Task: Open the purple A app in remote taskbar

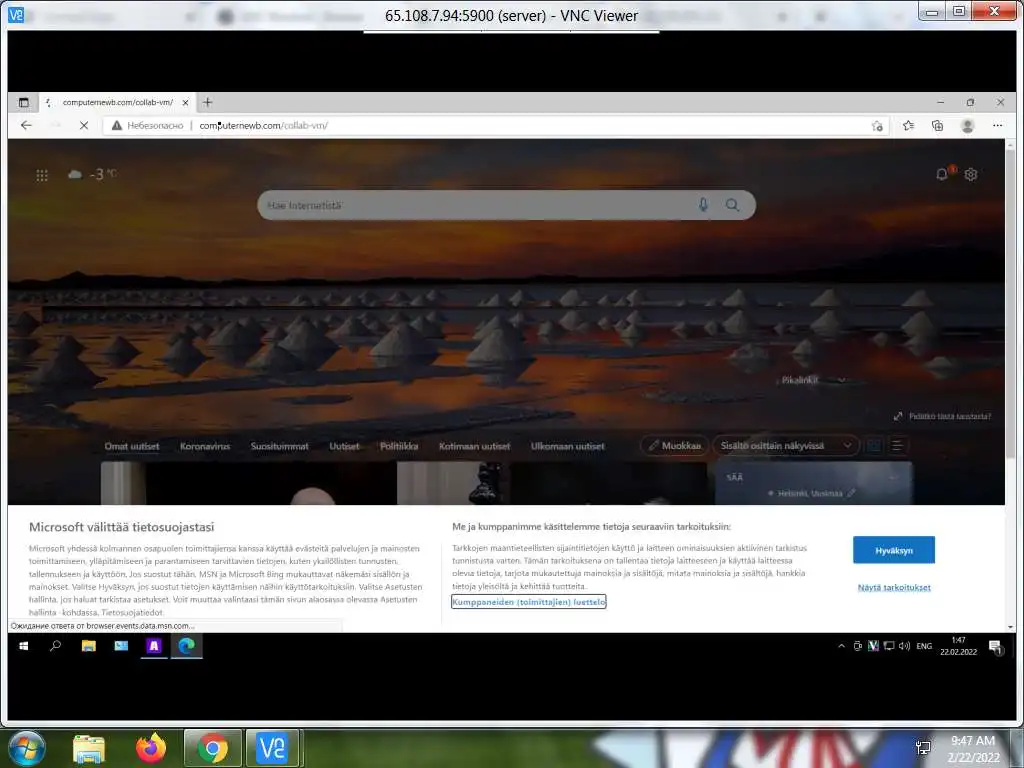Action: (154, 646)
